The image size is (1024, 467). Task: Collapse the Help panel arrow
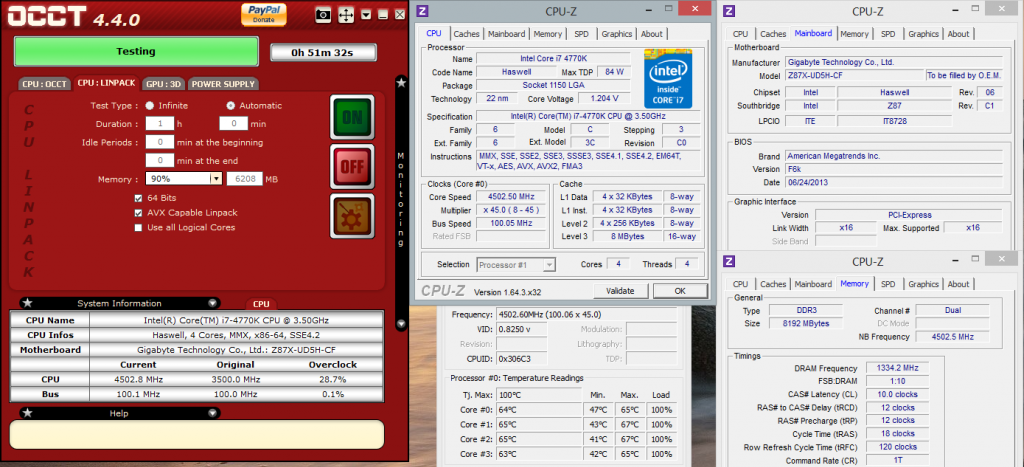tap(212, 413)
